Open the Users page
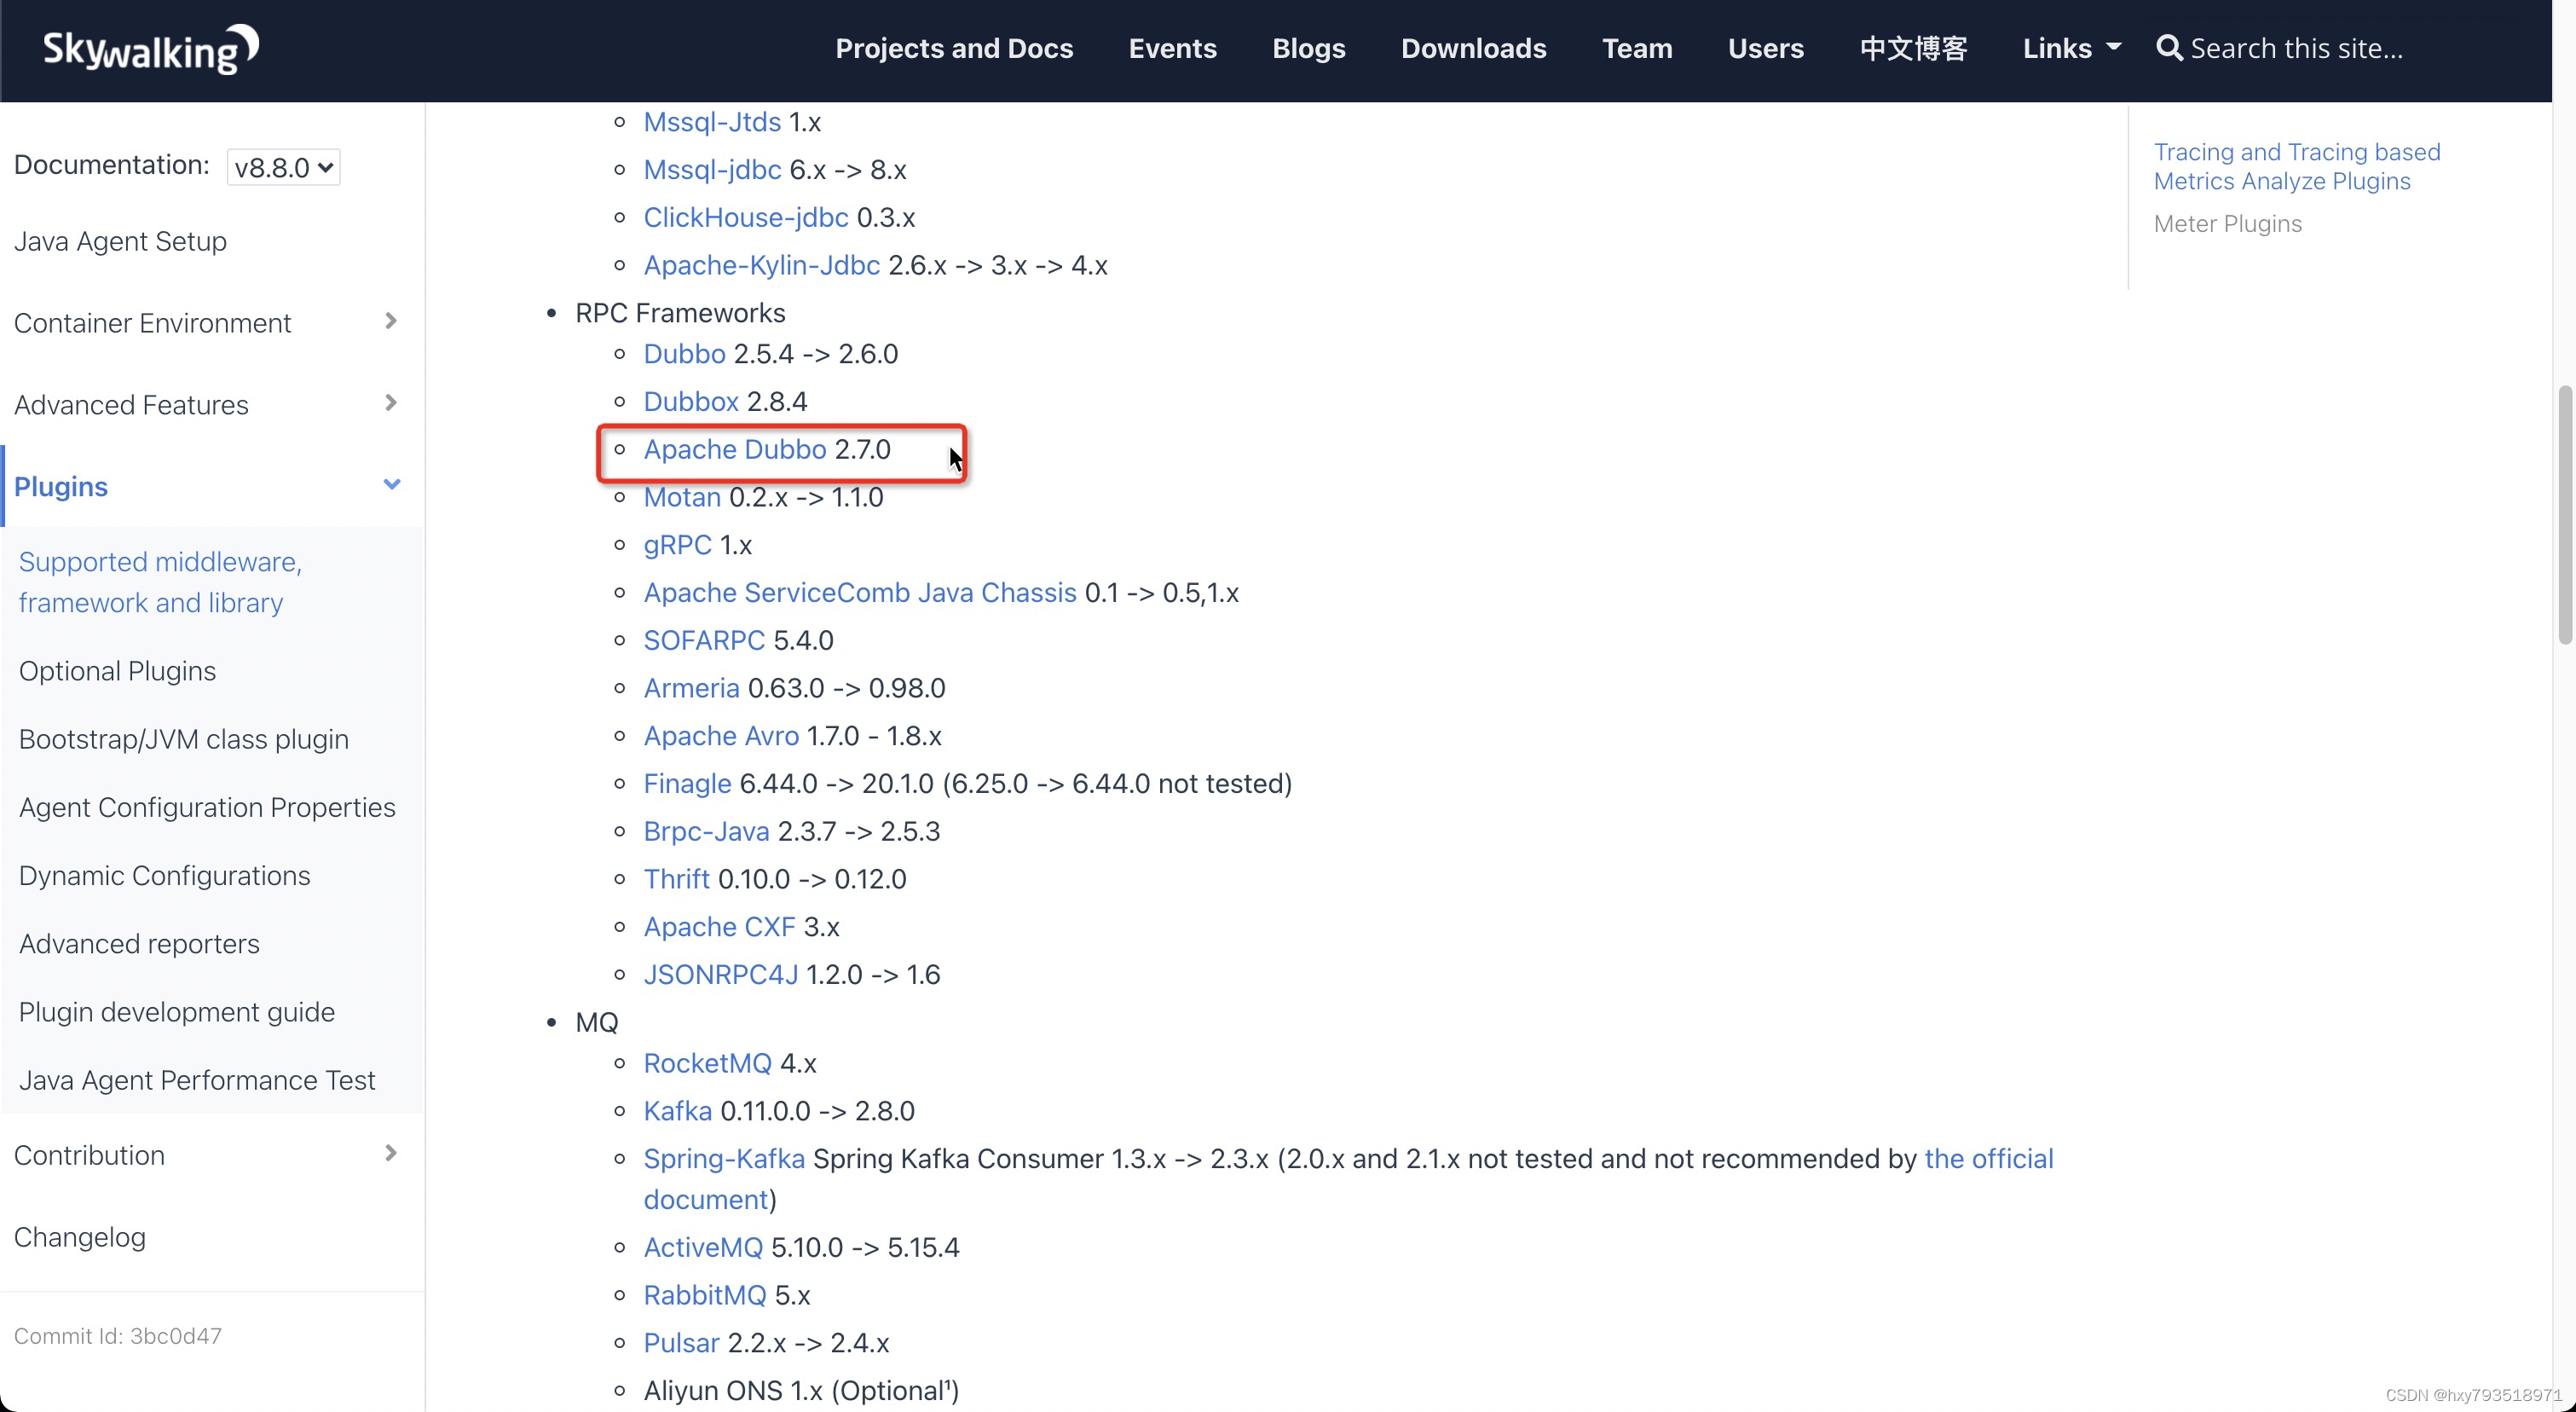The image size is (2576, 1412). [1766, 48]
